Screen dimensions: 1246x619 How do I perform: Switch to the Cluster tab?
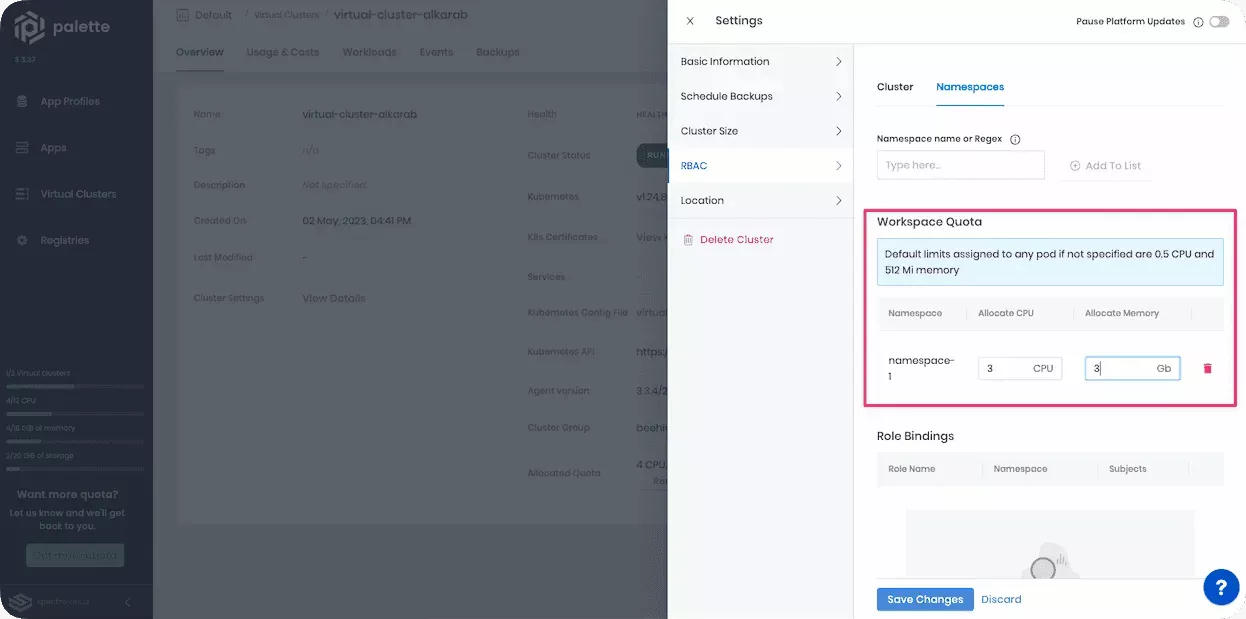click(x=895, y=87)
